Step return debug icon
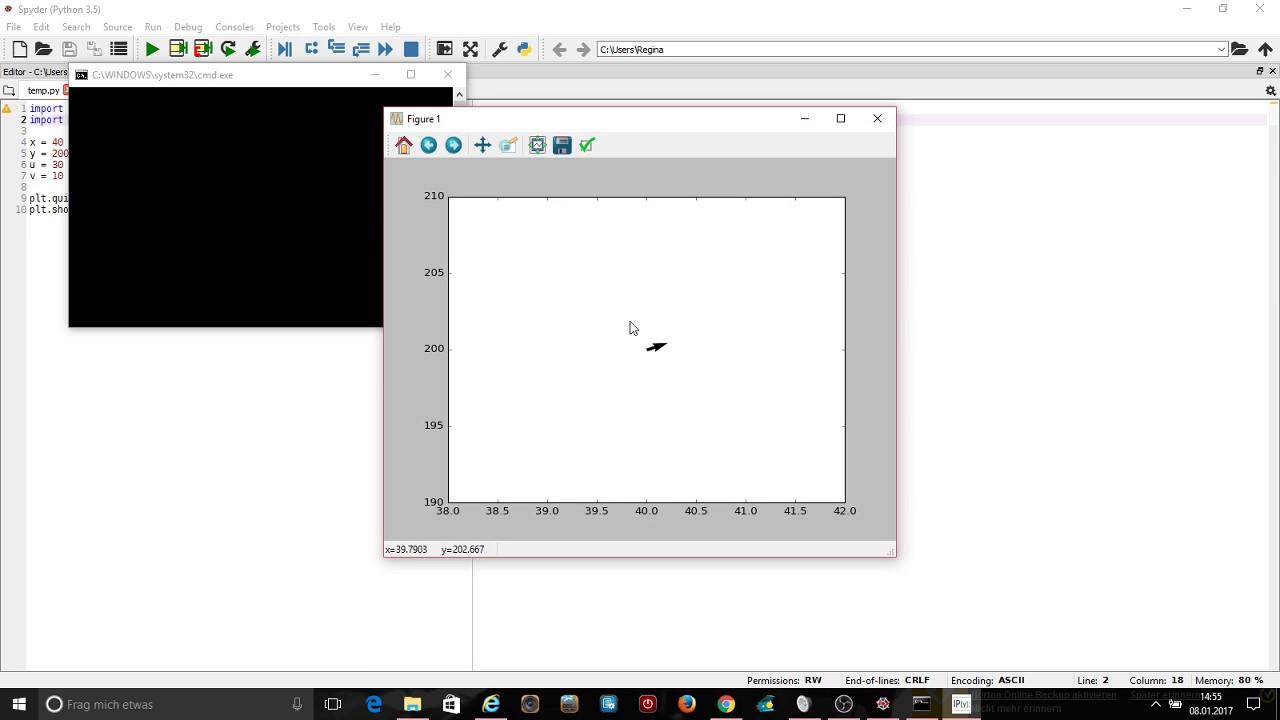 [361, 49]
